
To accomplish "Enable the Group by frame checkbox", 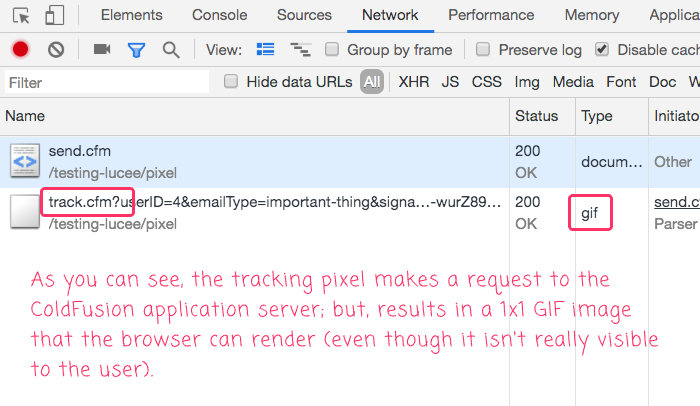I will [332, 49].
